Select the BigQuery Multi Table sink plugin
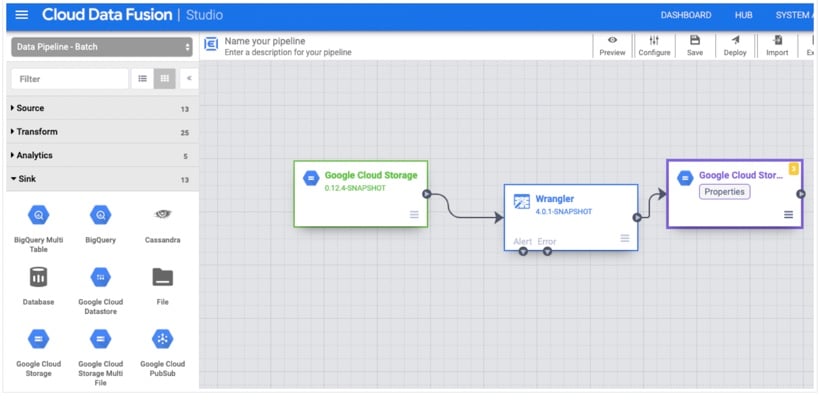 [38, 216]
